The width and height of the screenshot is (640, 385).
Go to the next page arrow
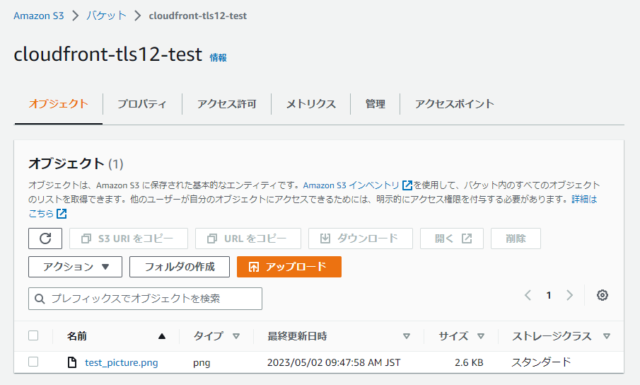click(569, 295)
